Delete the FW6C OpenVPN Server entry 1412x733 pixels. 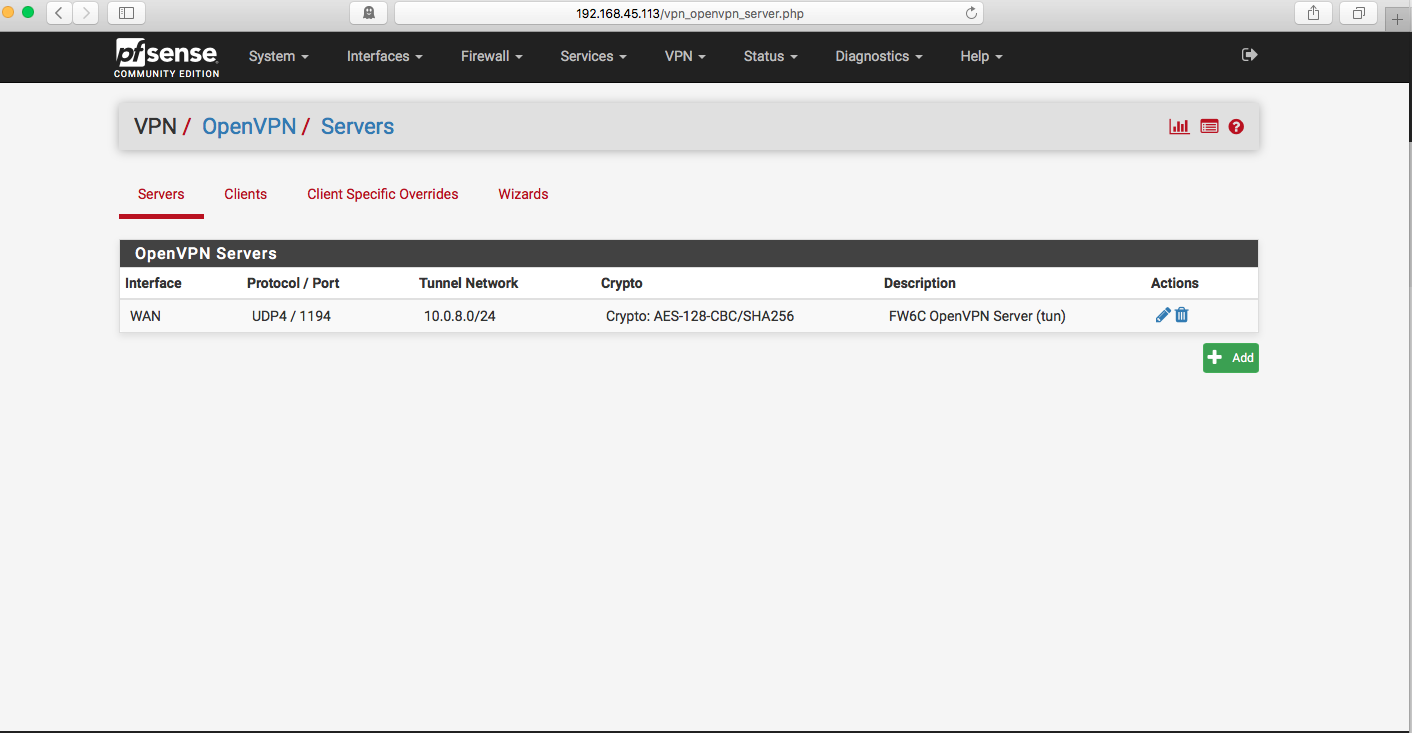click(1181, 315)
